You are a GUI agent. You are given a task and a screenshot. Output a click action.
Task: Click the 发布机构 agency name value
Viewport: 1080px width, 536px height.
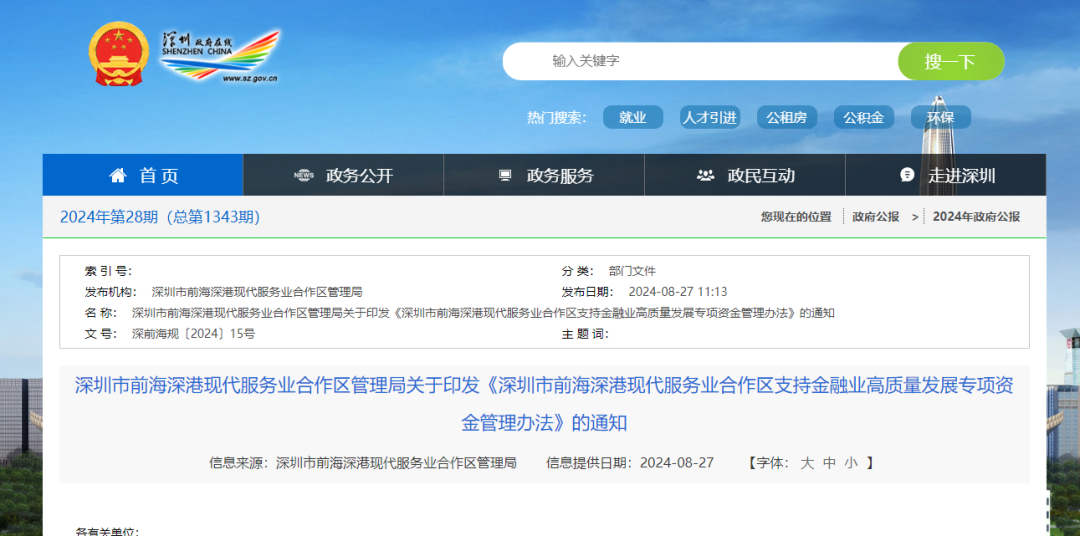point(257,291)
